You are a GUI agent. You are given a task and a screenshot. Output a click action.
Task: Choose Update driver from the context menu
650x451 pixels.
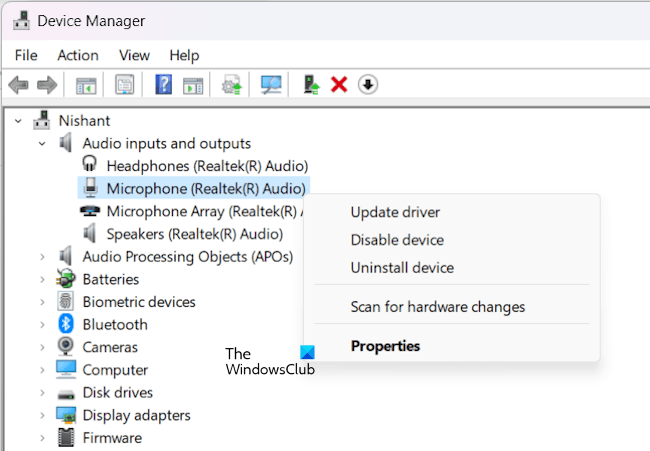point(395,212)
